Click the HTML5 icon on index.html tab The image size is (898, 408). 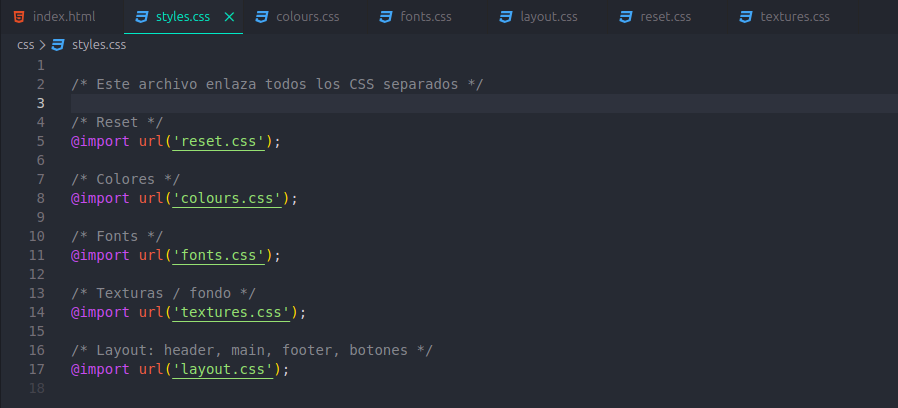pyautogui.click(x=20, y=17)
